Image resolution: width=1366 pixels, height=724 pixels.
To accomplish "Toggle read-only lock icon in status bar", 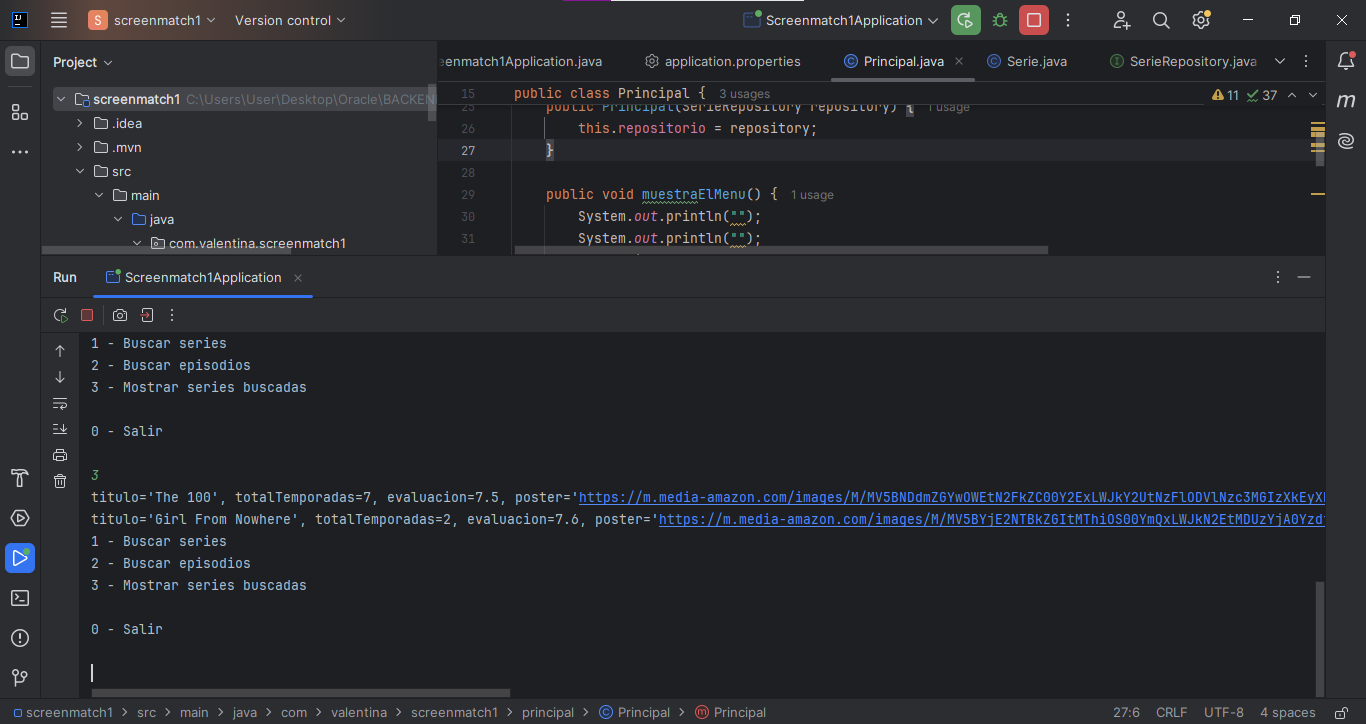I will [1341, 712].
